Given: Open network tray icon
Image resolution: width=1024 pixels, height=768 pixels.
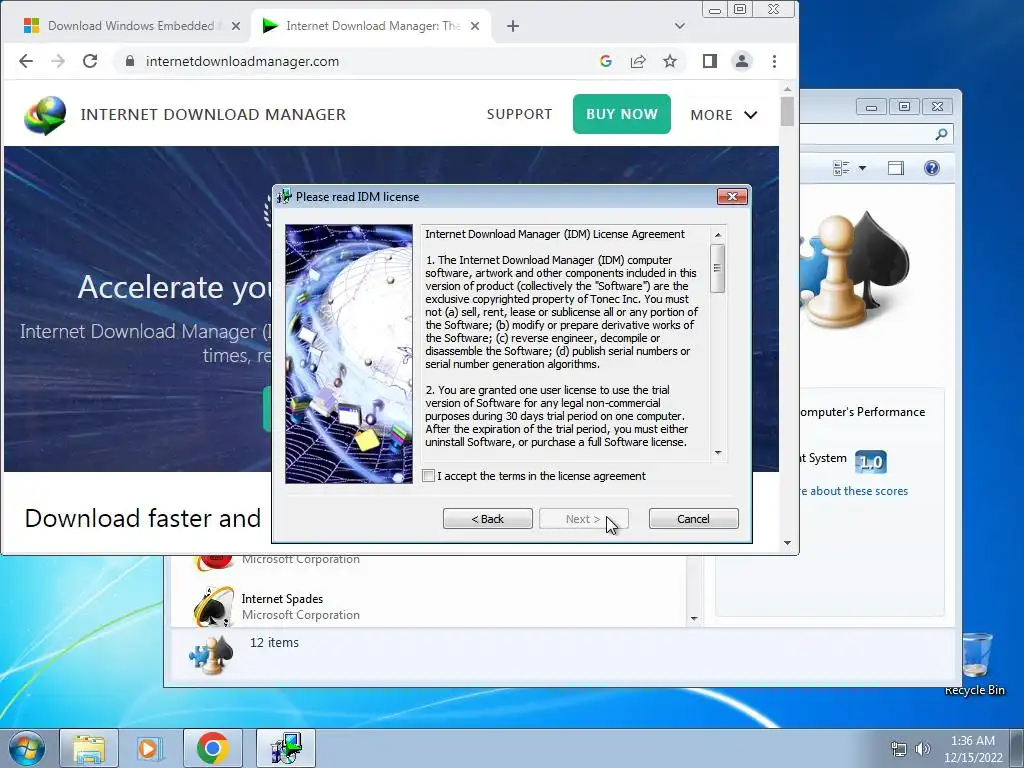Looking at the screenshot, I should click(899, 748).
